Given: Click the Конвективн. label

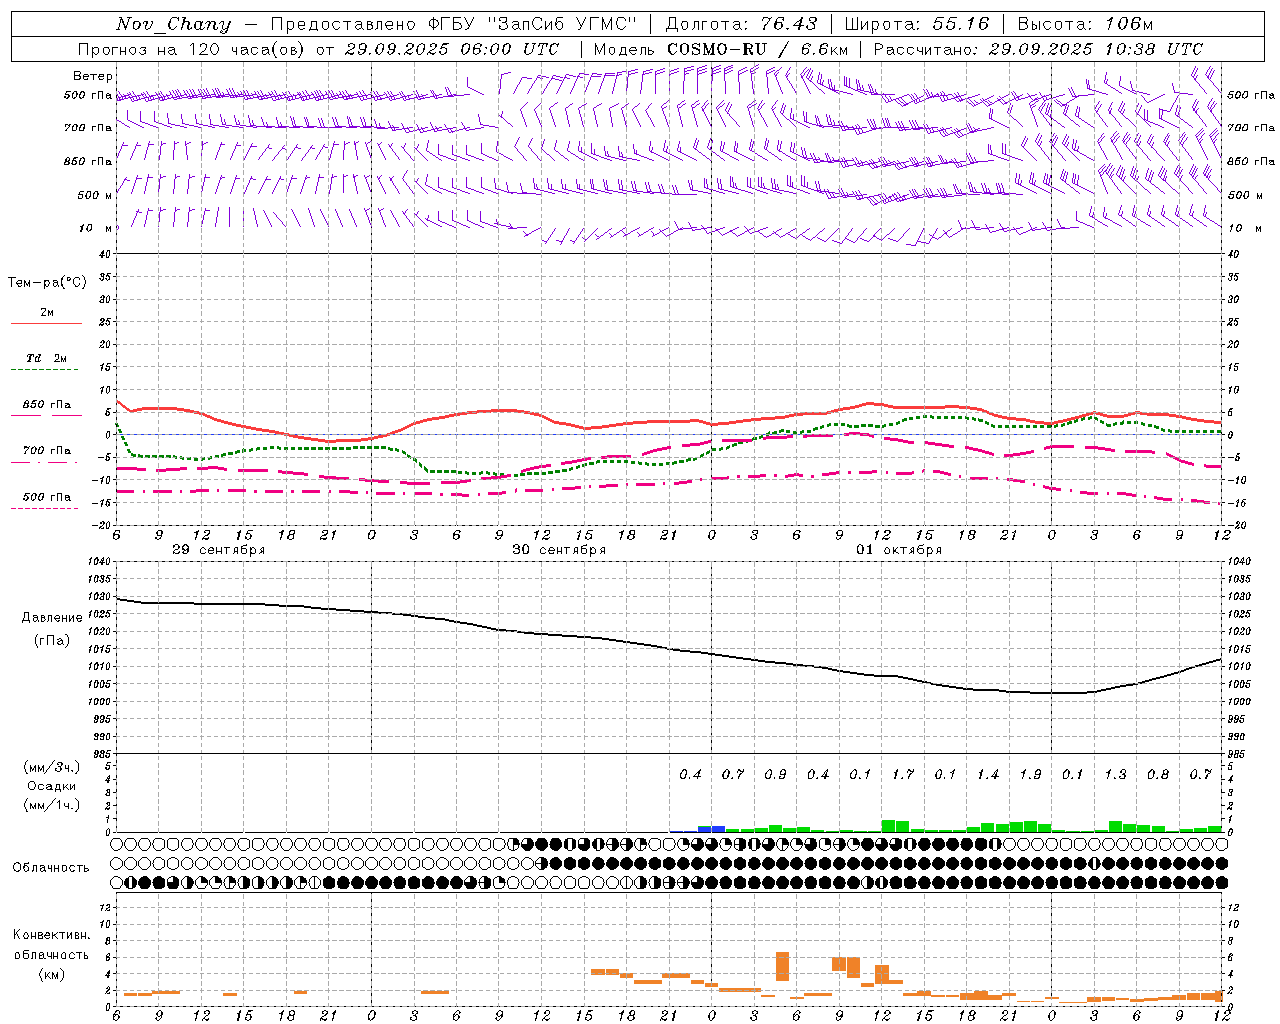Looking at the screenshot, I should tap(51, 935).
